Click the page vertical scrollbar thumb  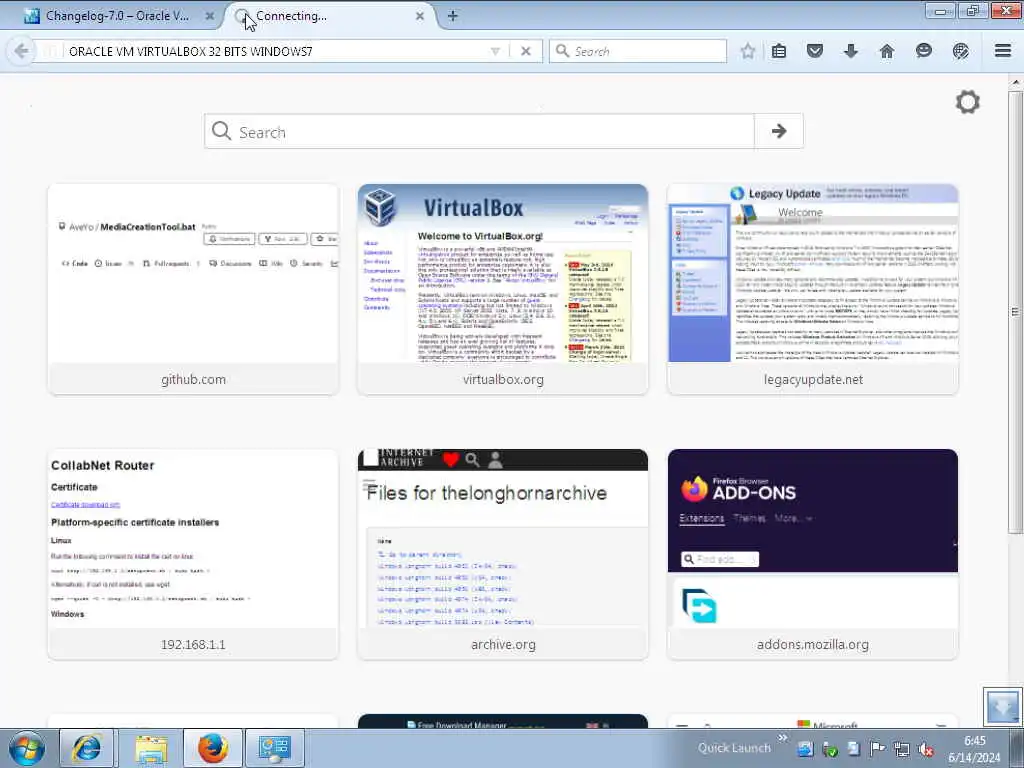pyautogui.click(x=1016, y=312)
